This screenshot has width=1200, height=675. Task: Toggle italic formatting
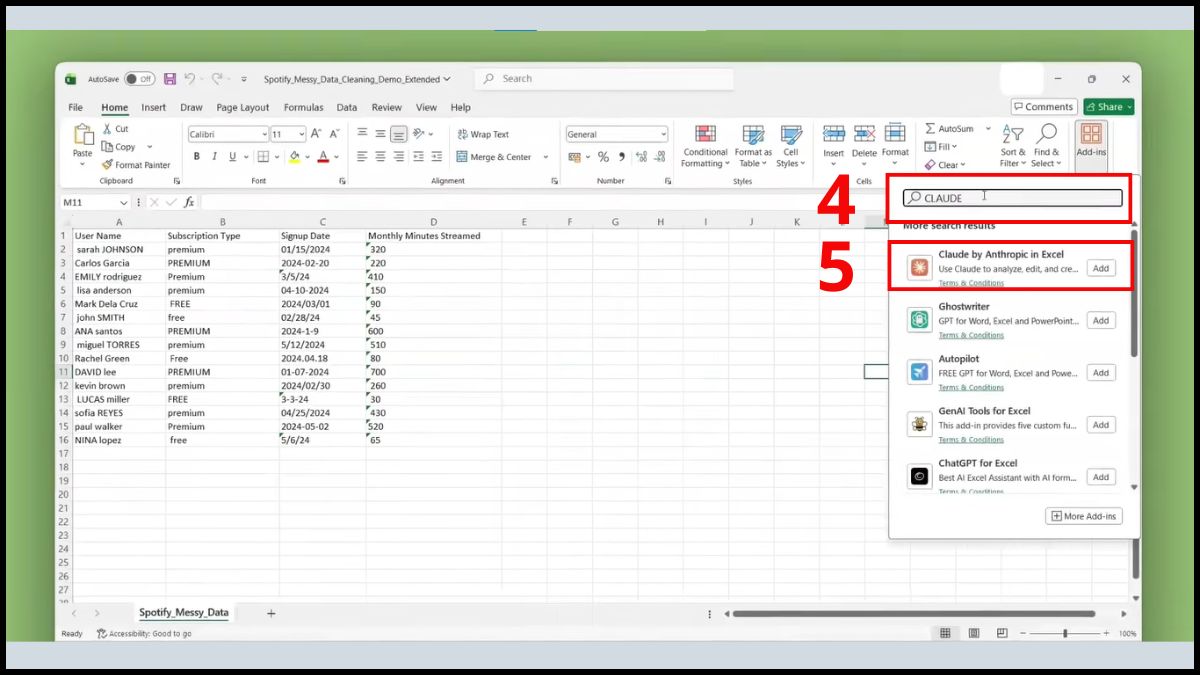click(215, 157)
